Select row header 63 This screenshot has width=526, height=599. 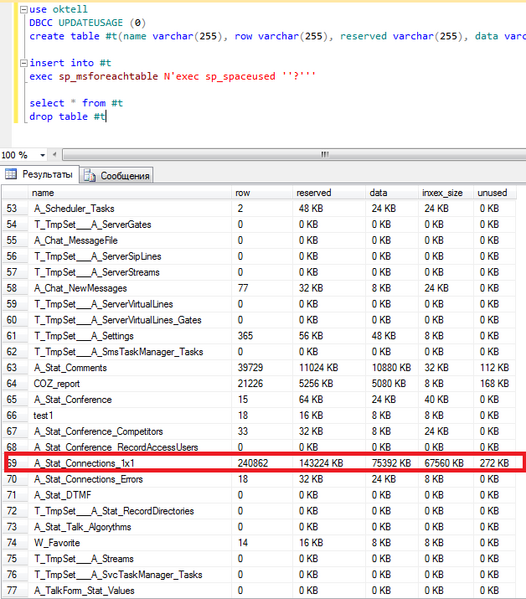click(x=15, y=368)
